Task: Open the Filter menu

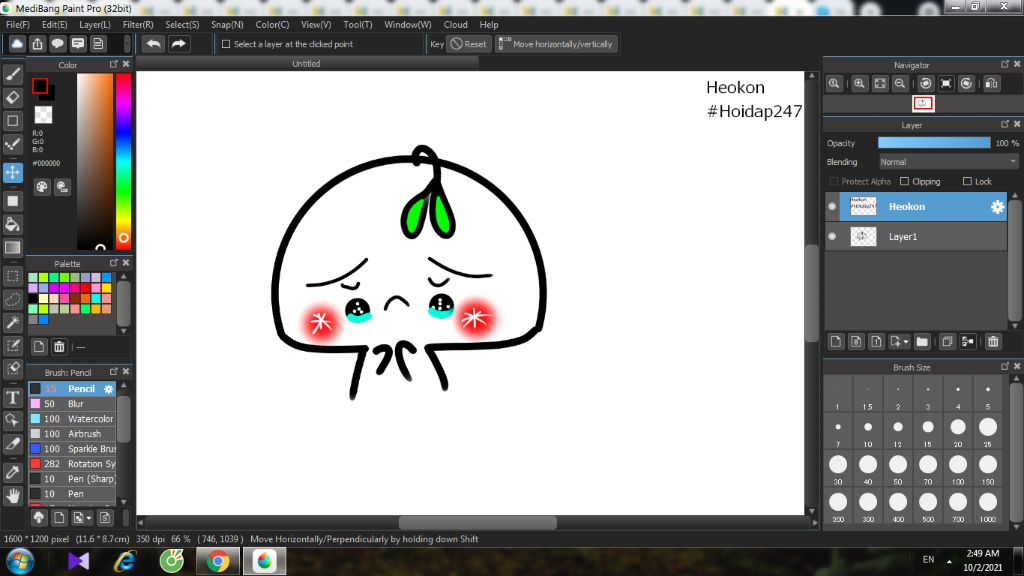Action: 138,25
